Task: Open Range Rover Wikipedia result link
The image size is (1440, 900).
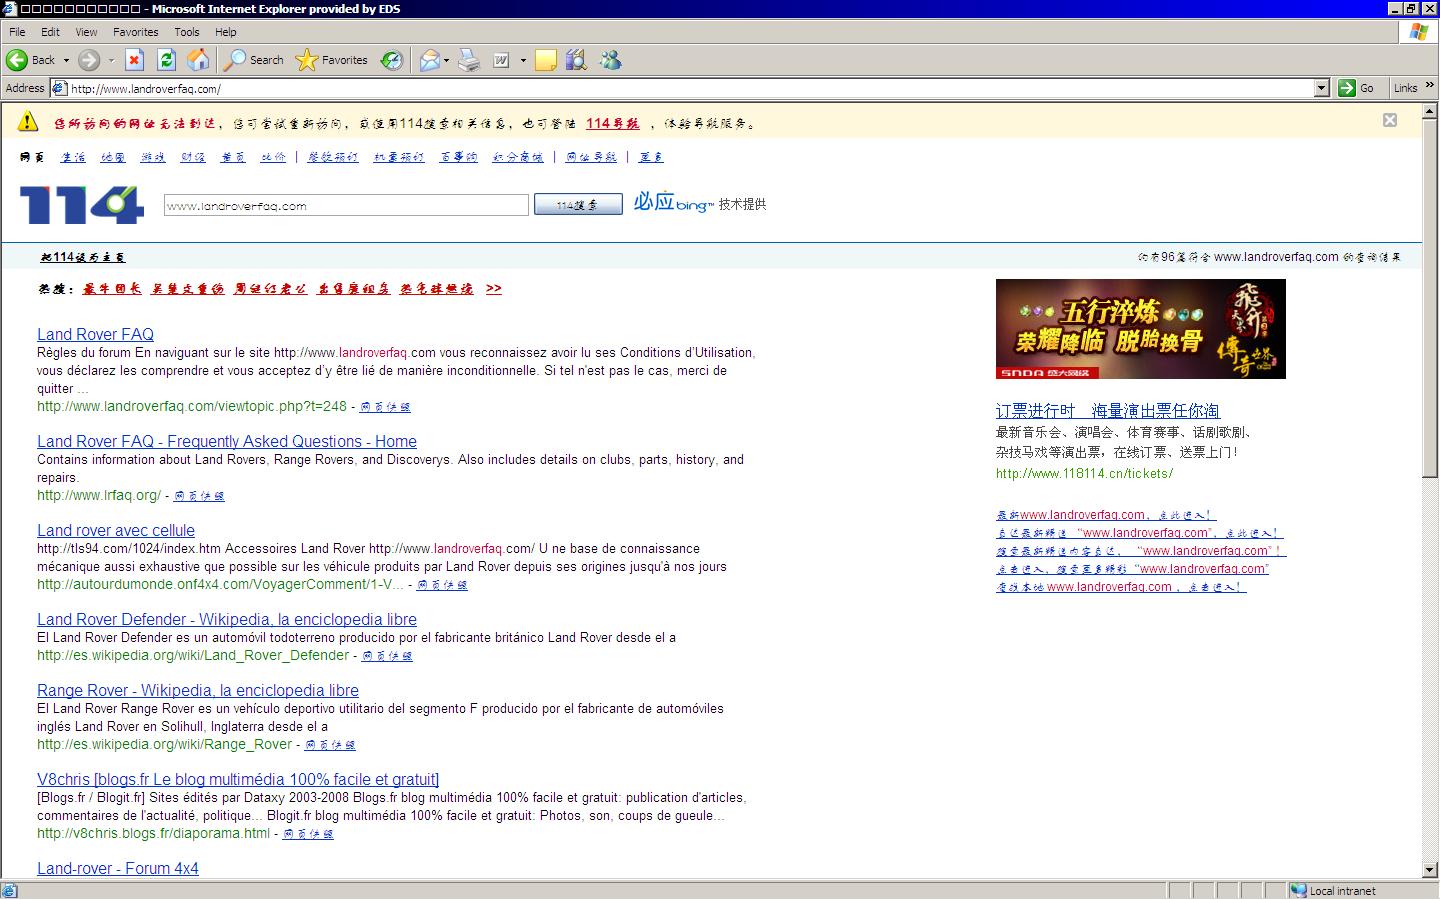Action: tap(197, 690)
